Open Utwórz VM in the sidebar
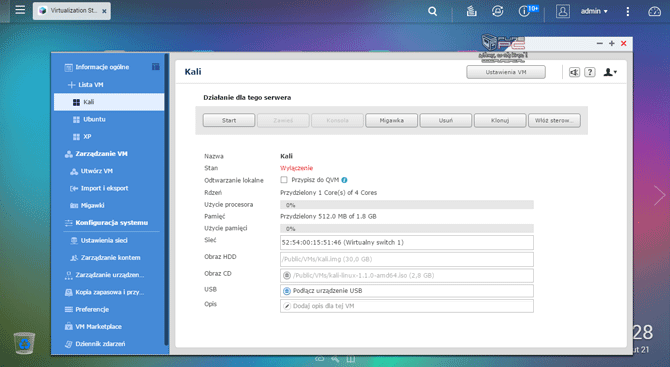The image size is (670, 367). coord(97,171)
